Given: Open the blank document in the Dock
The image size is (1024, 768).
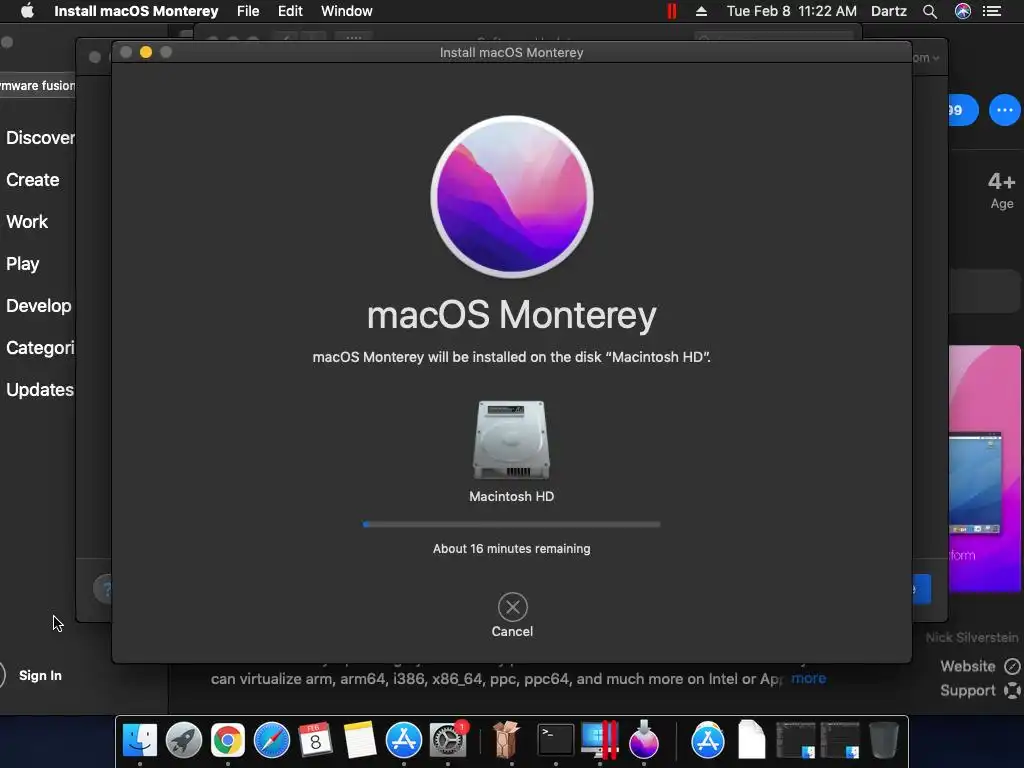Looking at the screenshot, I should [x=752, y=740].
